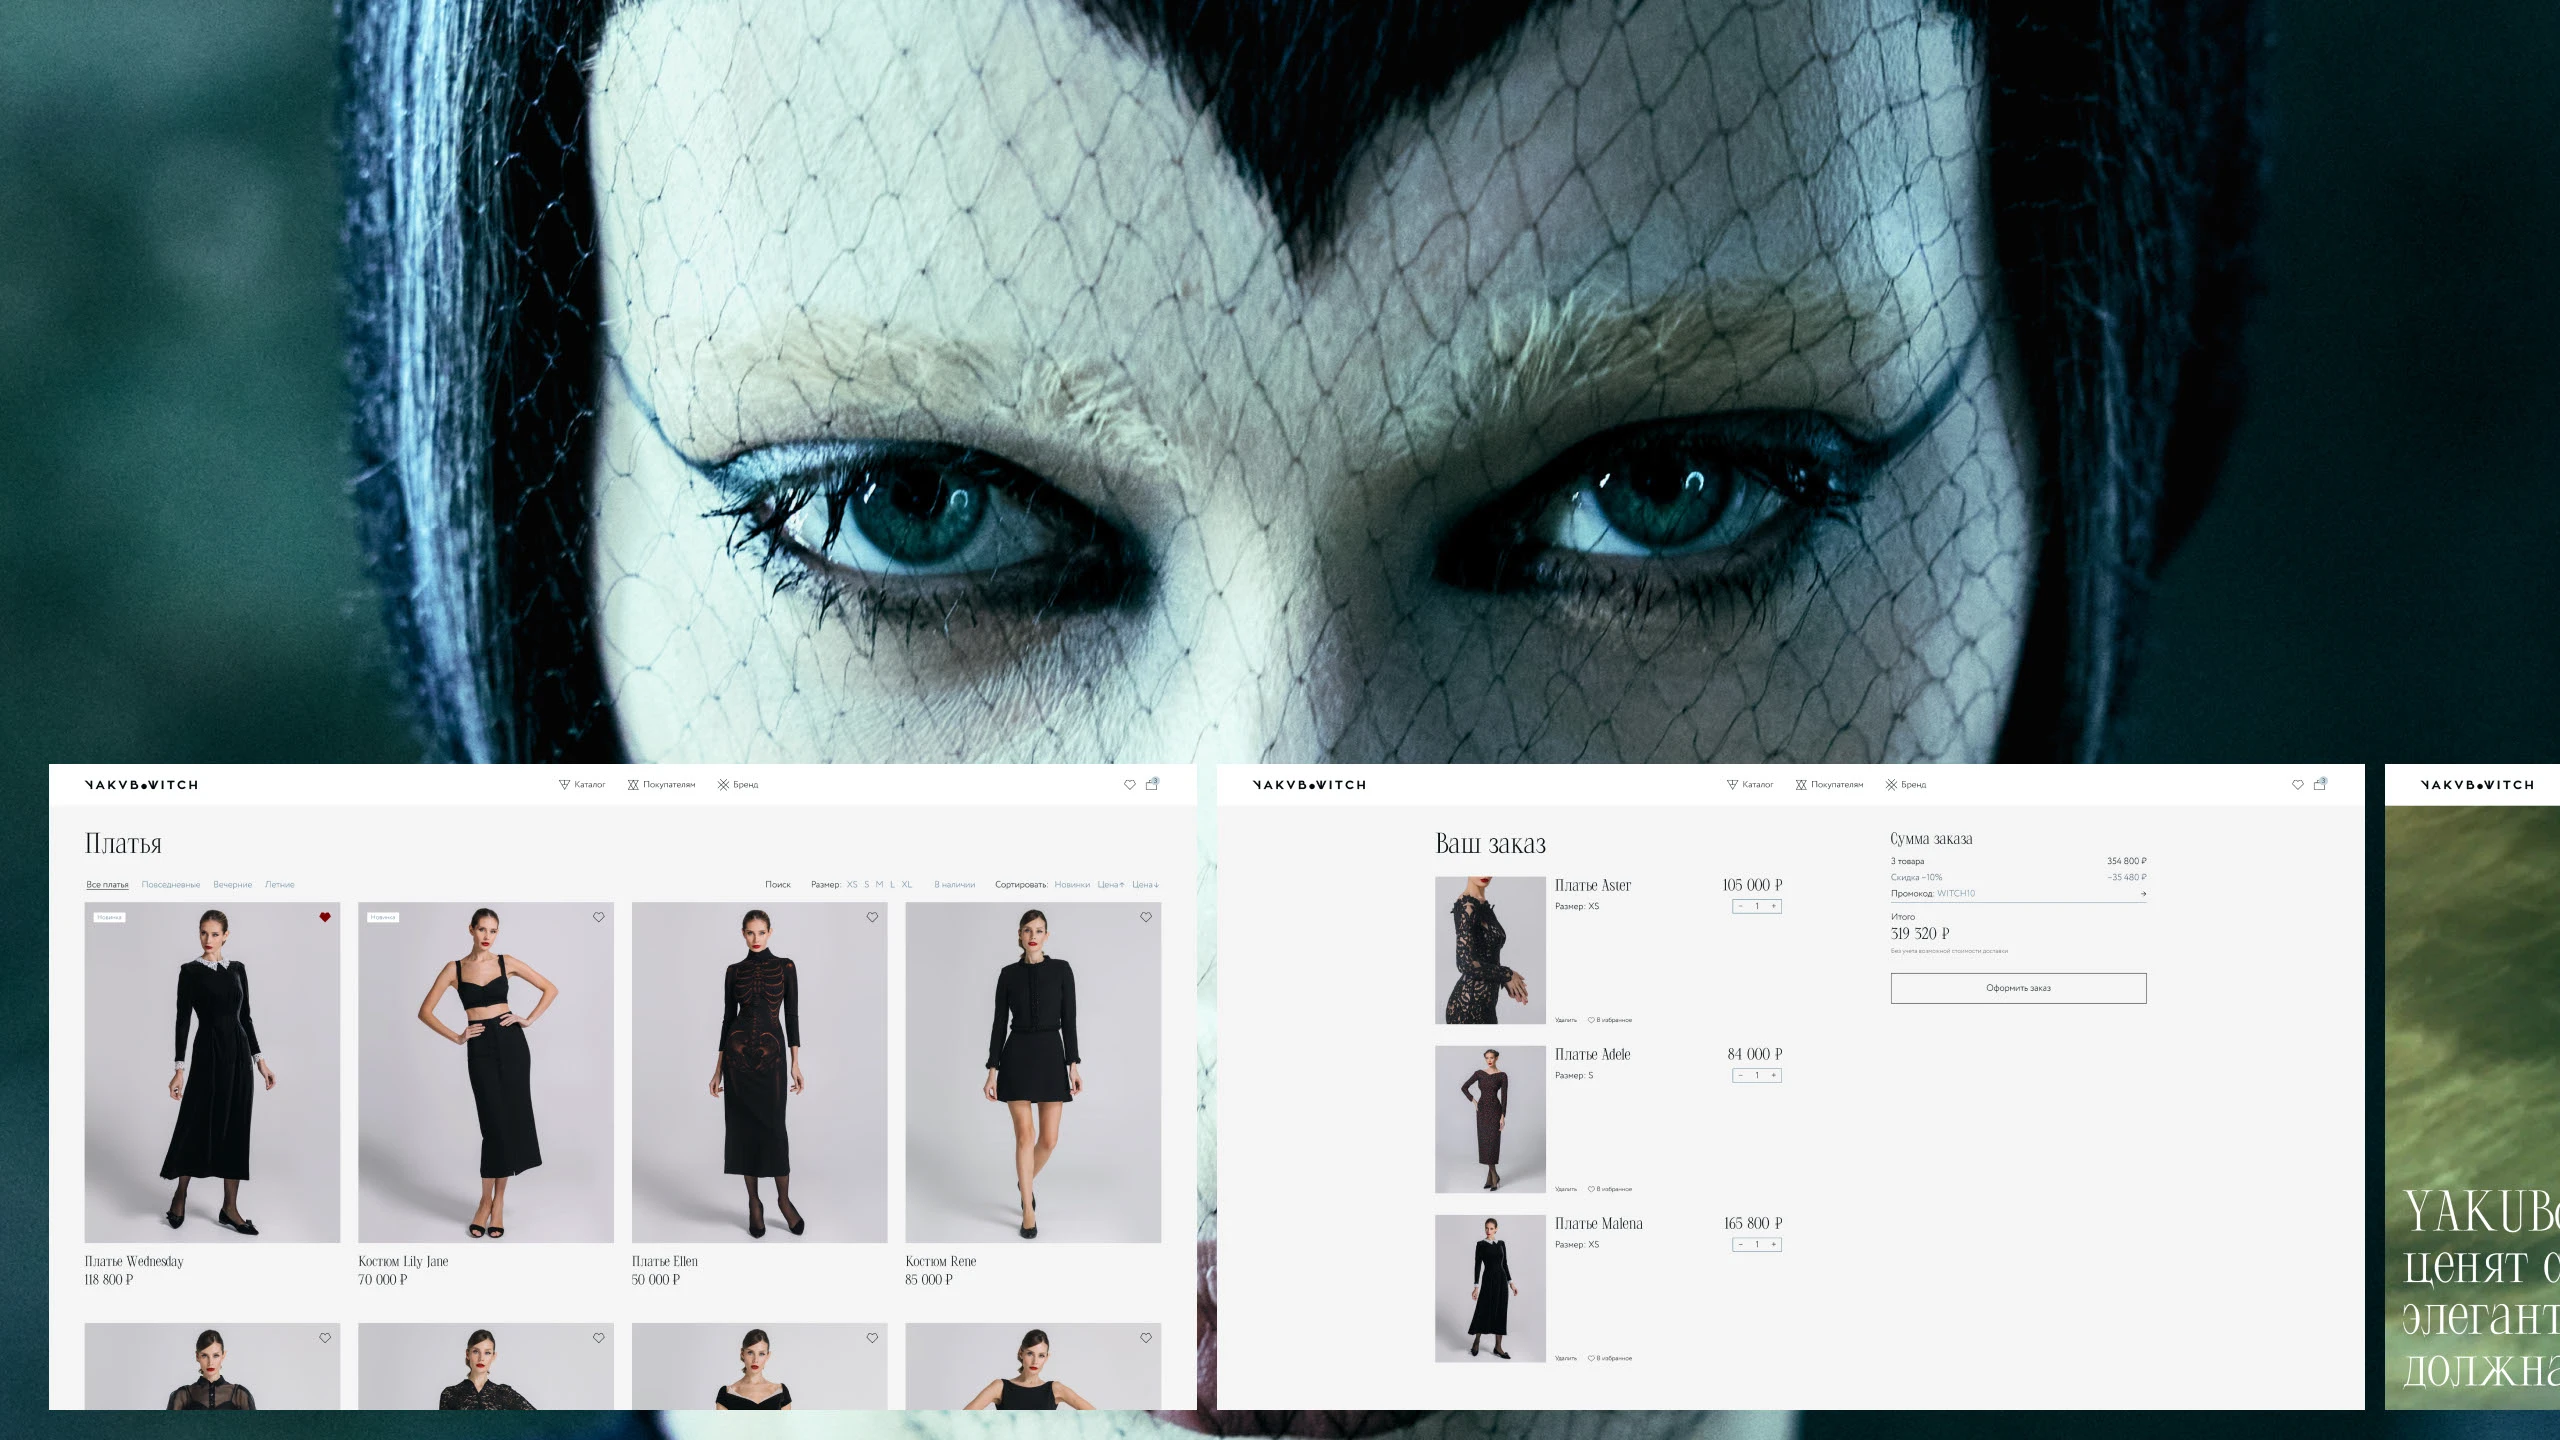Unfavorite the Платье Wednesday red heart
Viewport: 2560px width, 1440px height.
click(325, 917)
